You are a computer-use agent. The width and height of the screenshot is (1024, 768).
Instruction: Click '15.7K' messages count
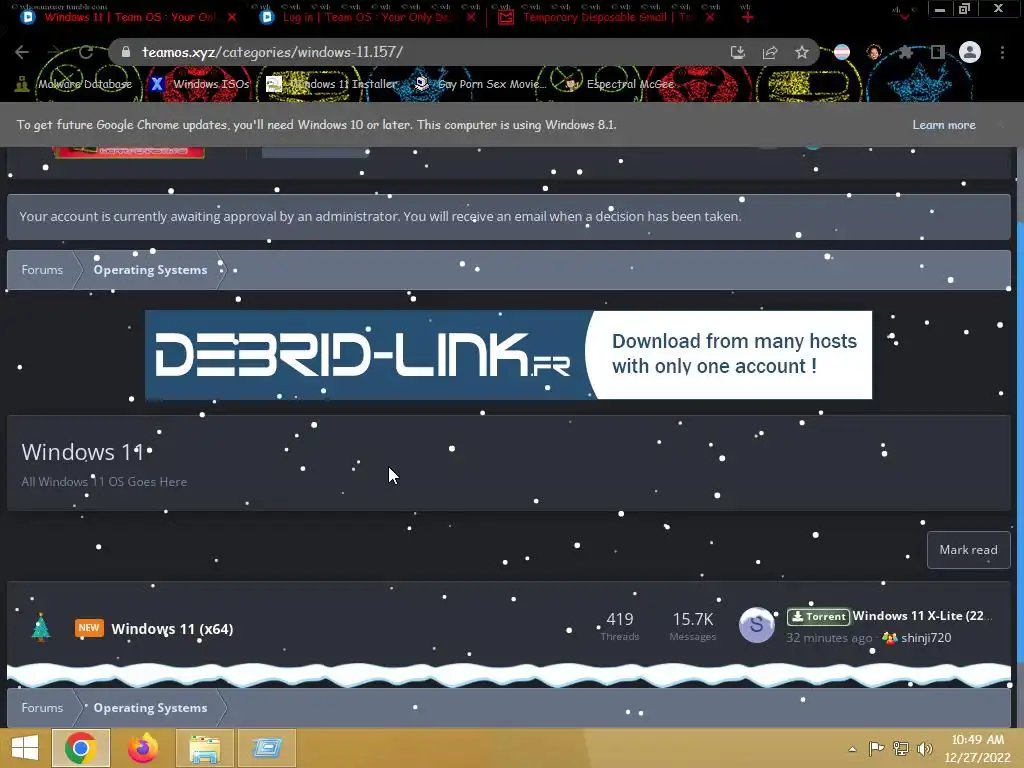point(693,619)
